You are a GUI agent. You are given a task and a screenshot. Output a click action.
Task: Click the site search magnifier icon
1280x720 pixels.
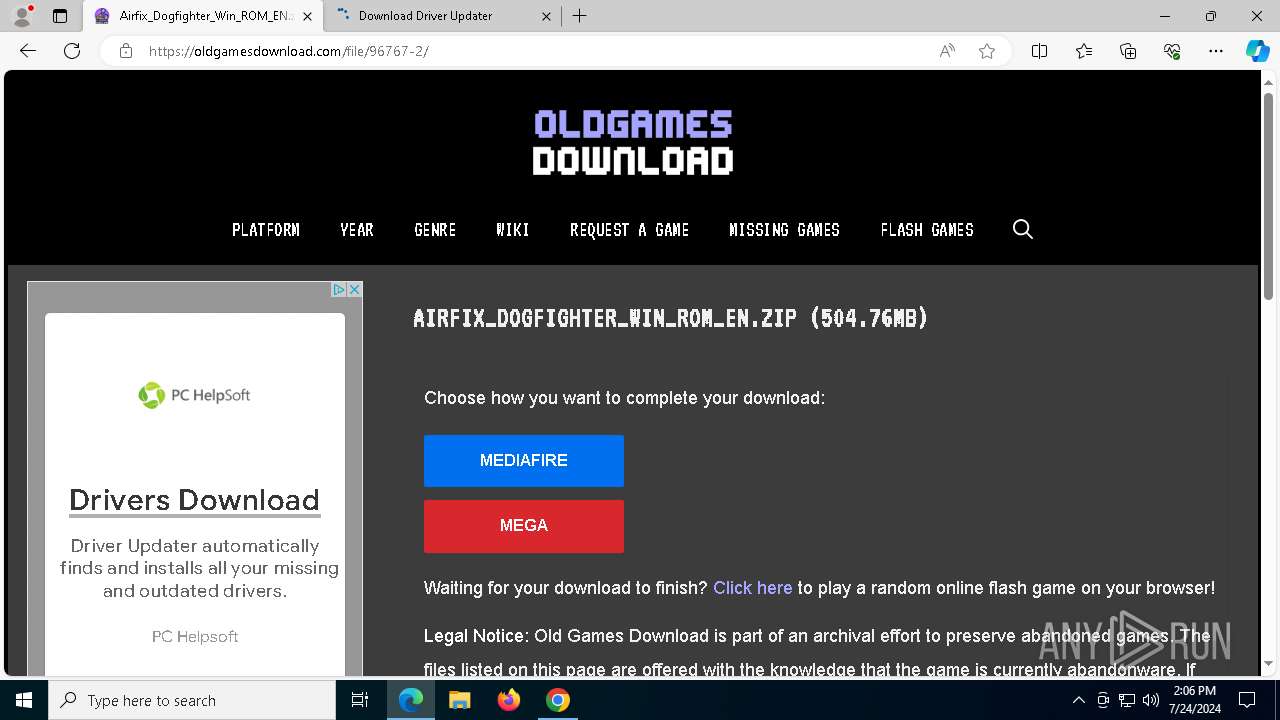1022,229
